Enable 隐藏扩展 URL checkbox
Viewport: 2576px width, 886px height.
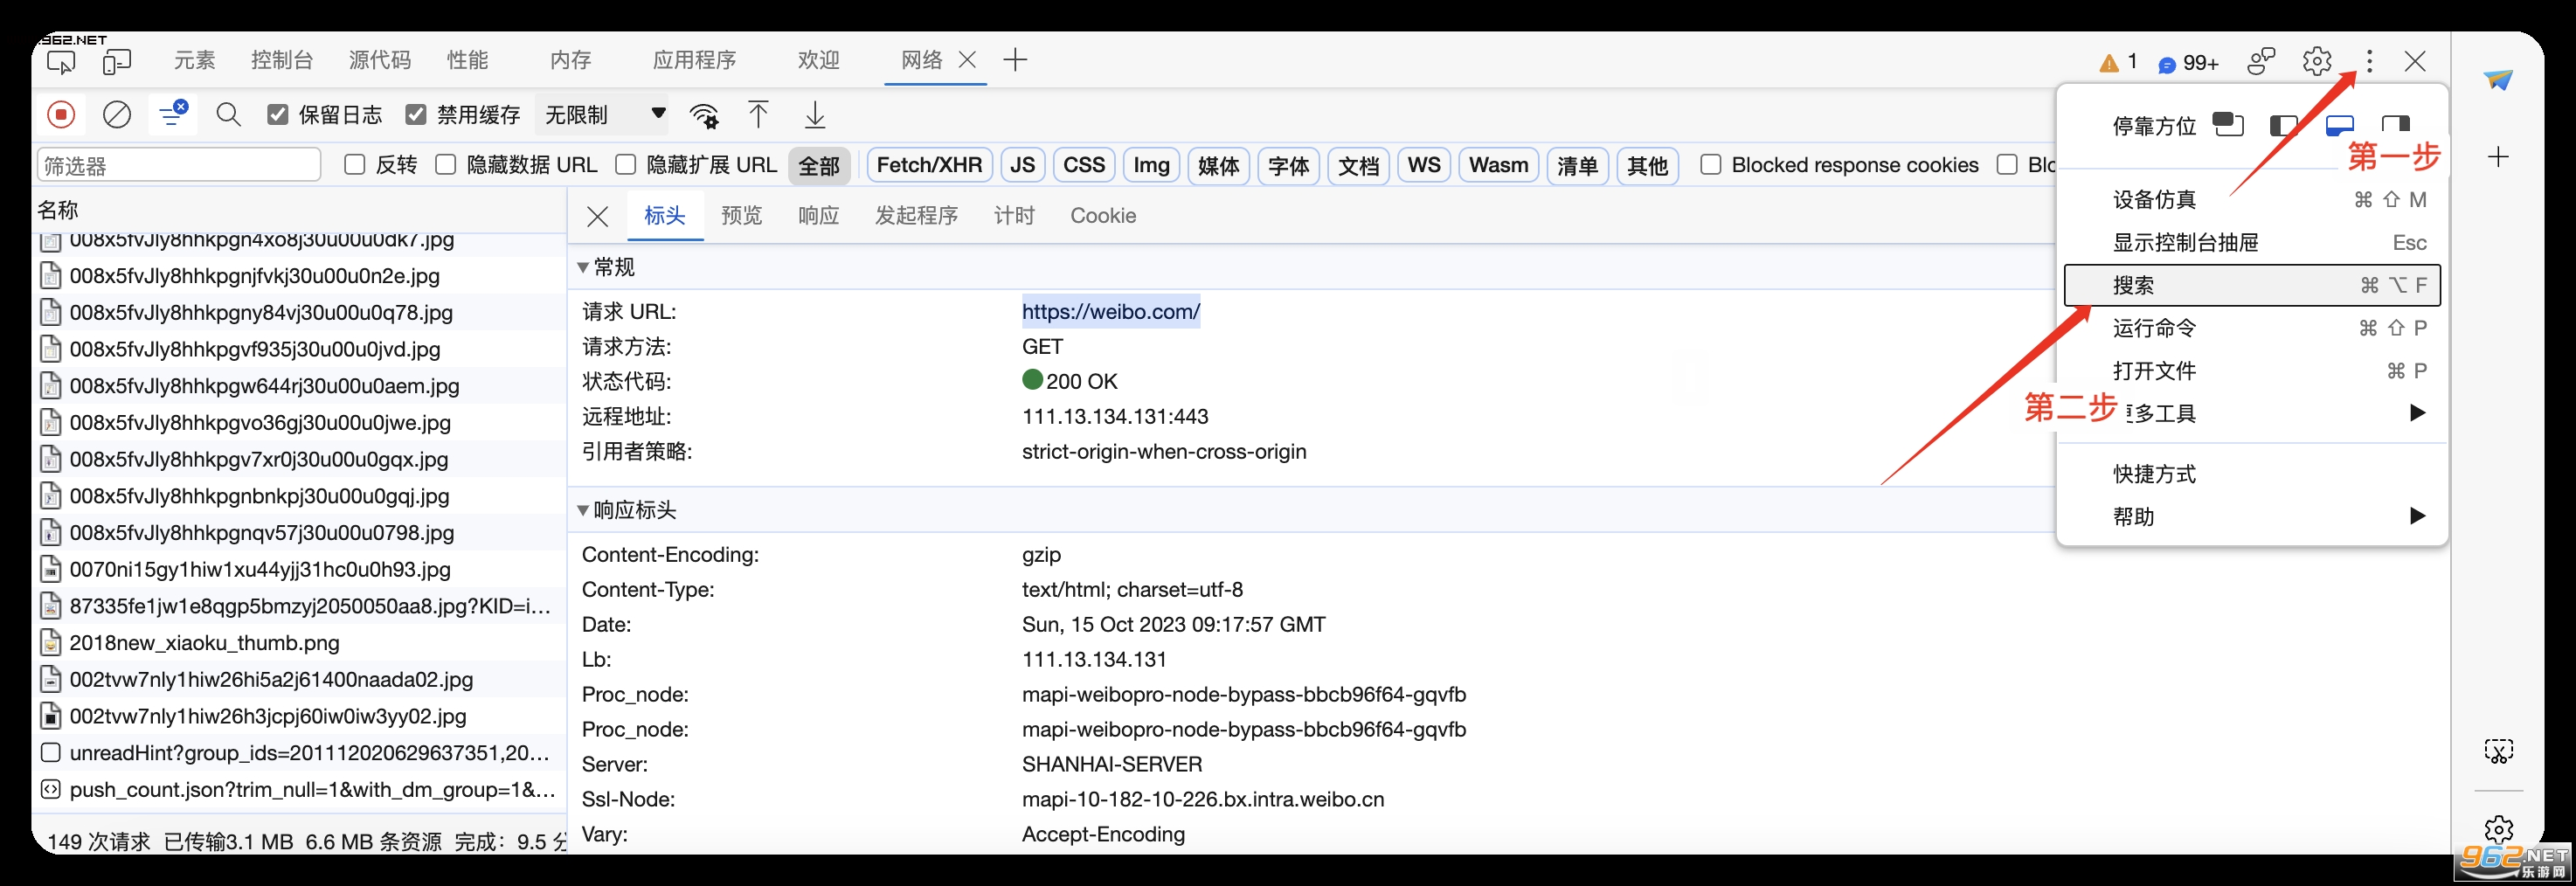[x=626, y=165]
